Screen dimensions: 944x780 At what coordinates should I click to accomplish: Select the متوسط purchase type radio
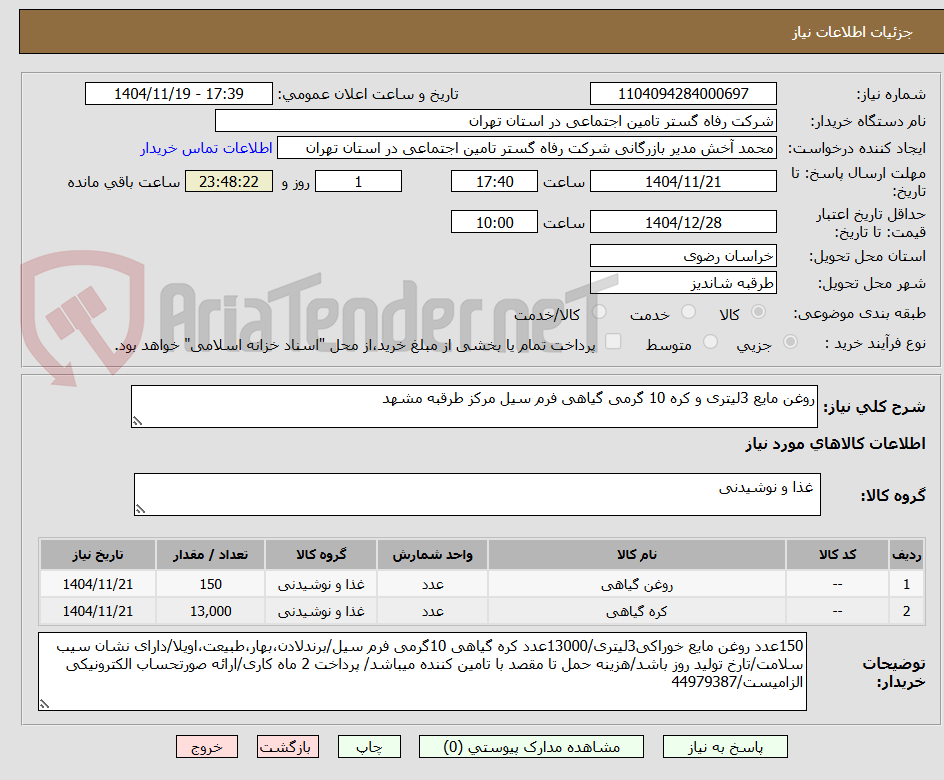coord(710,342)
